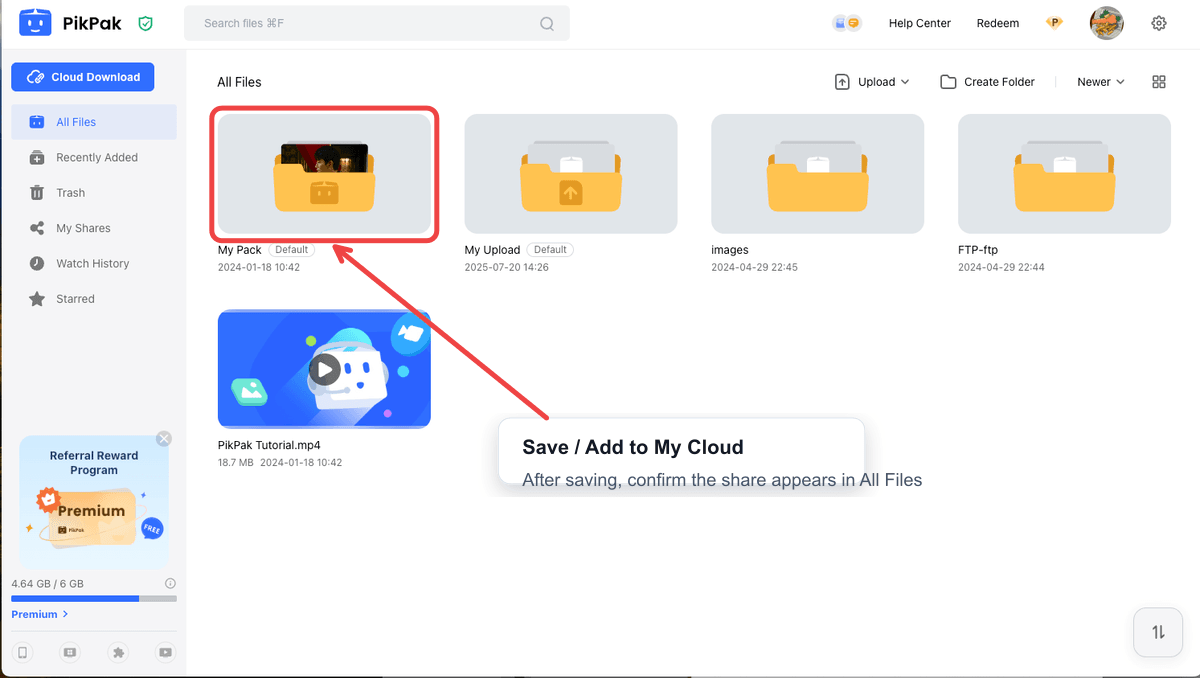Click the Redeem link
The height and width of the screenshot is (678, 1200).
pos(998,23)
